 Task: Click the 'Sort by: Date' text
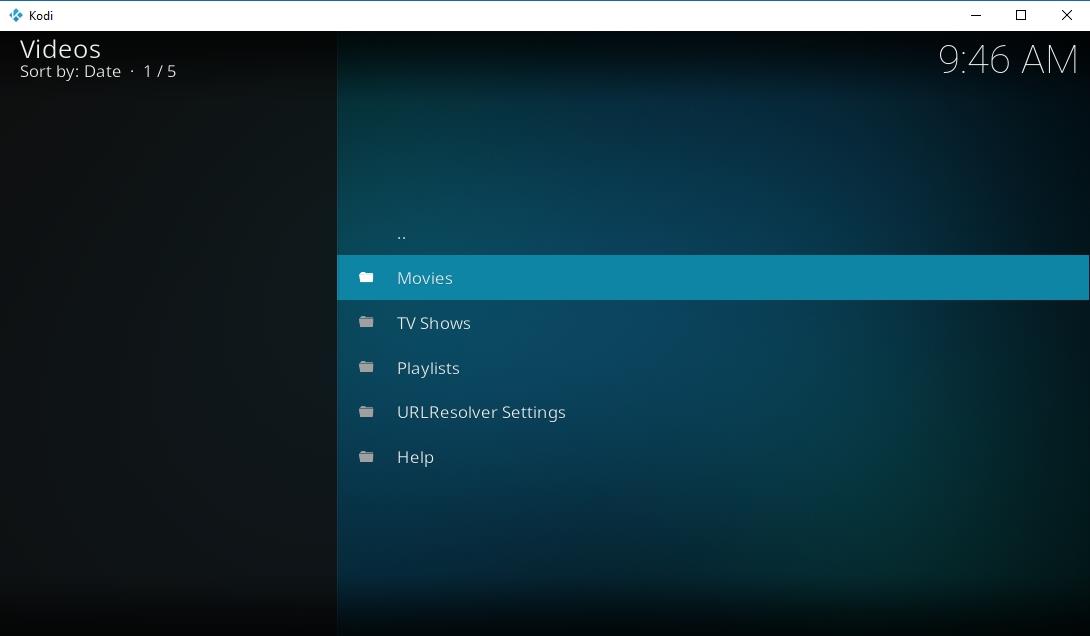point(70,72)
